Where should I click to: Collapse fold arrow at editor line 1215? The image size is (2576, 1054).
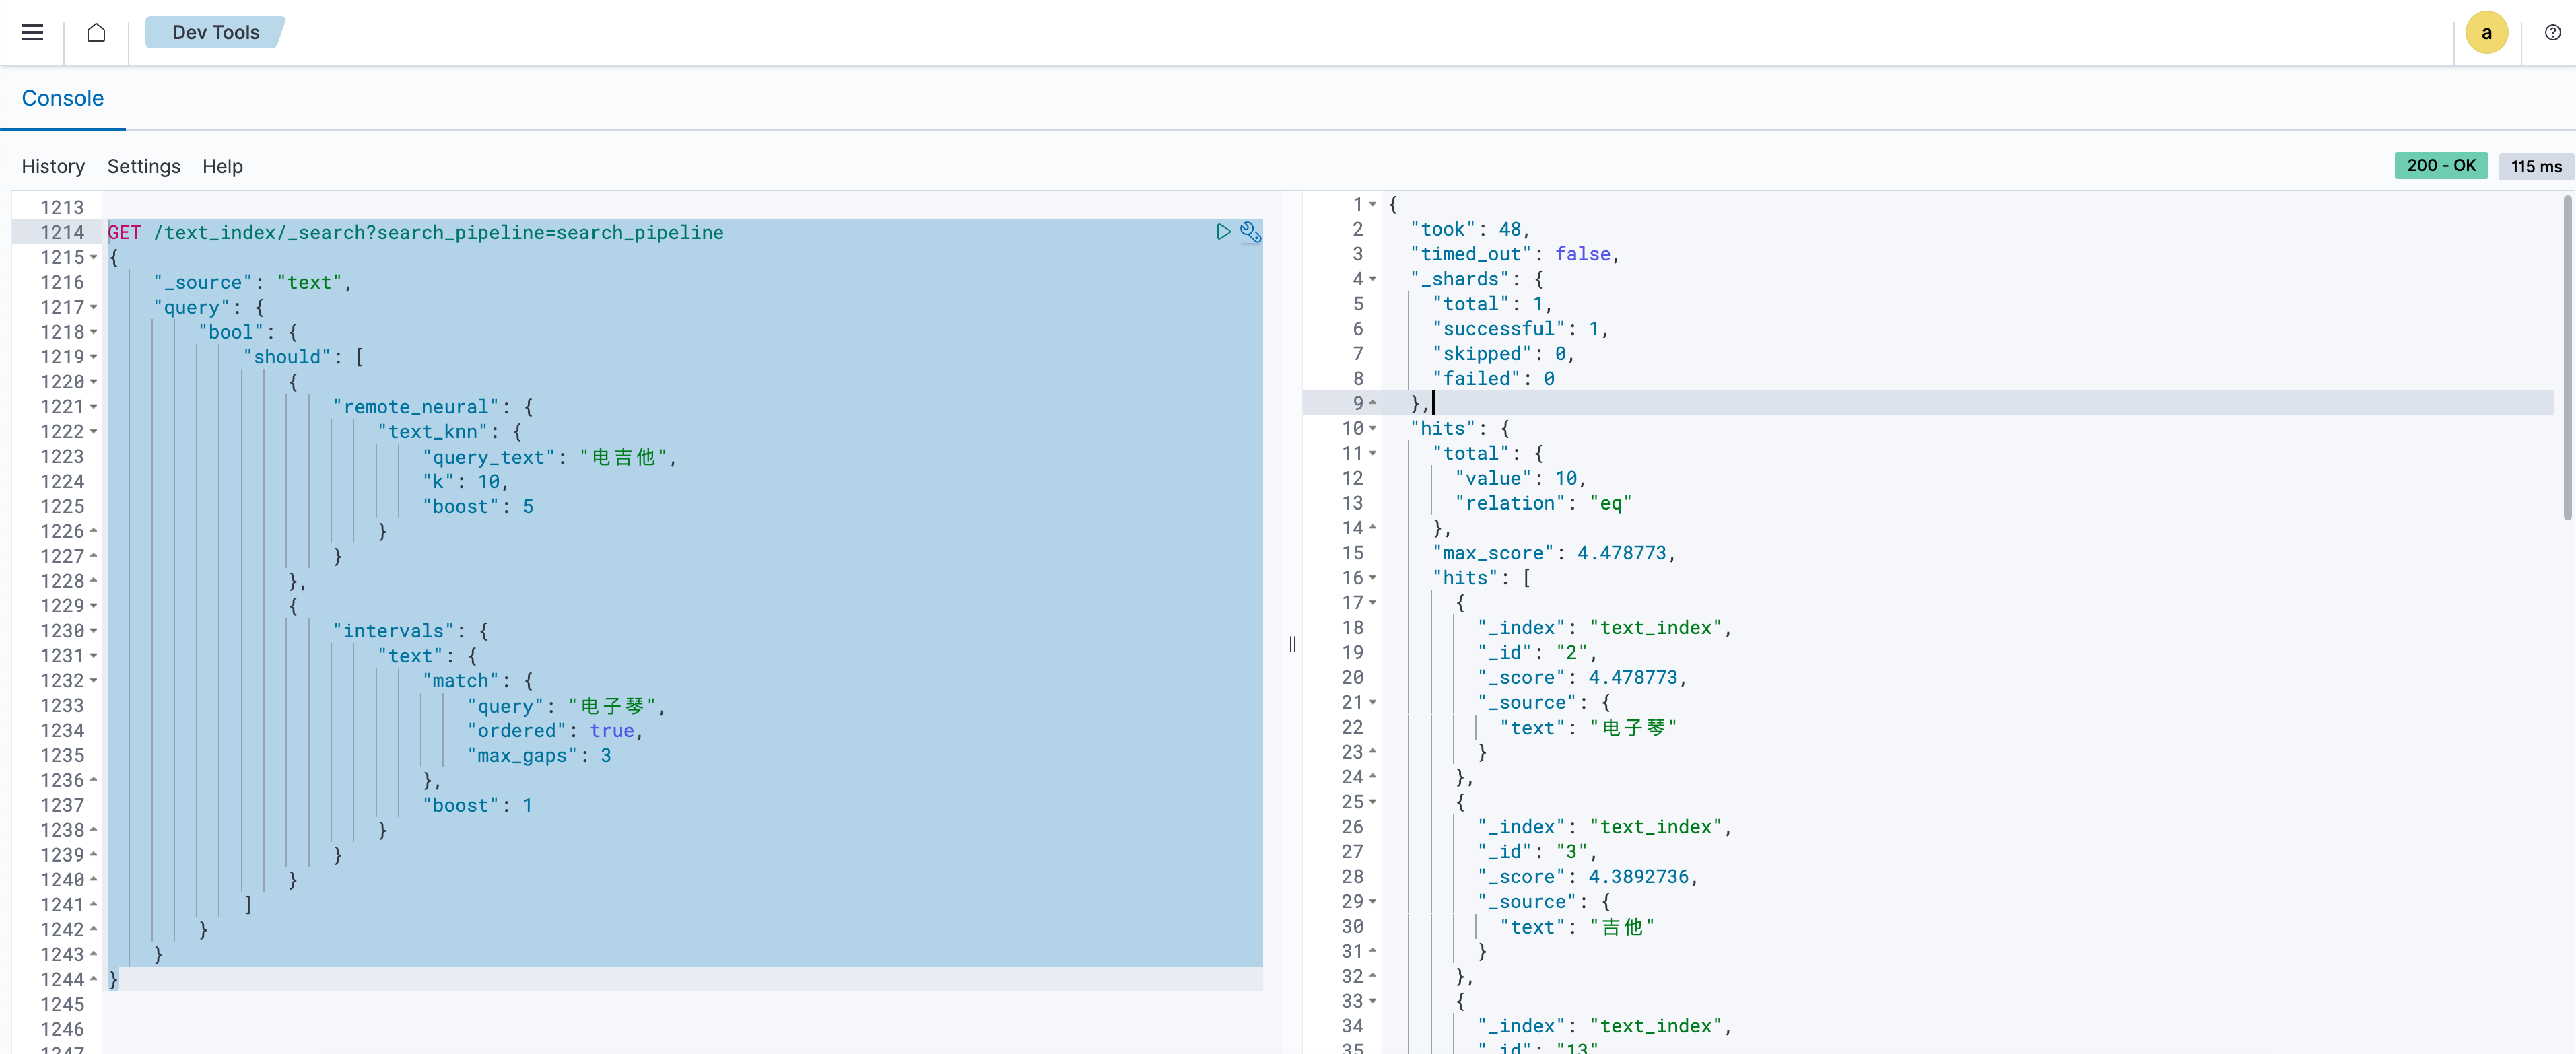click(x=94, y=257)
